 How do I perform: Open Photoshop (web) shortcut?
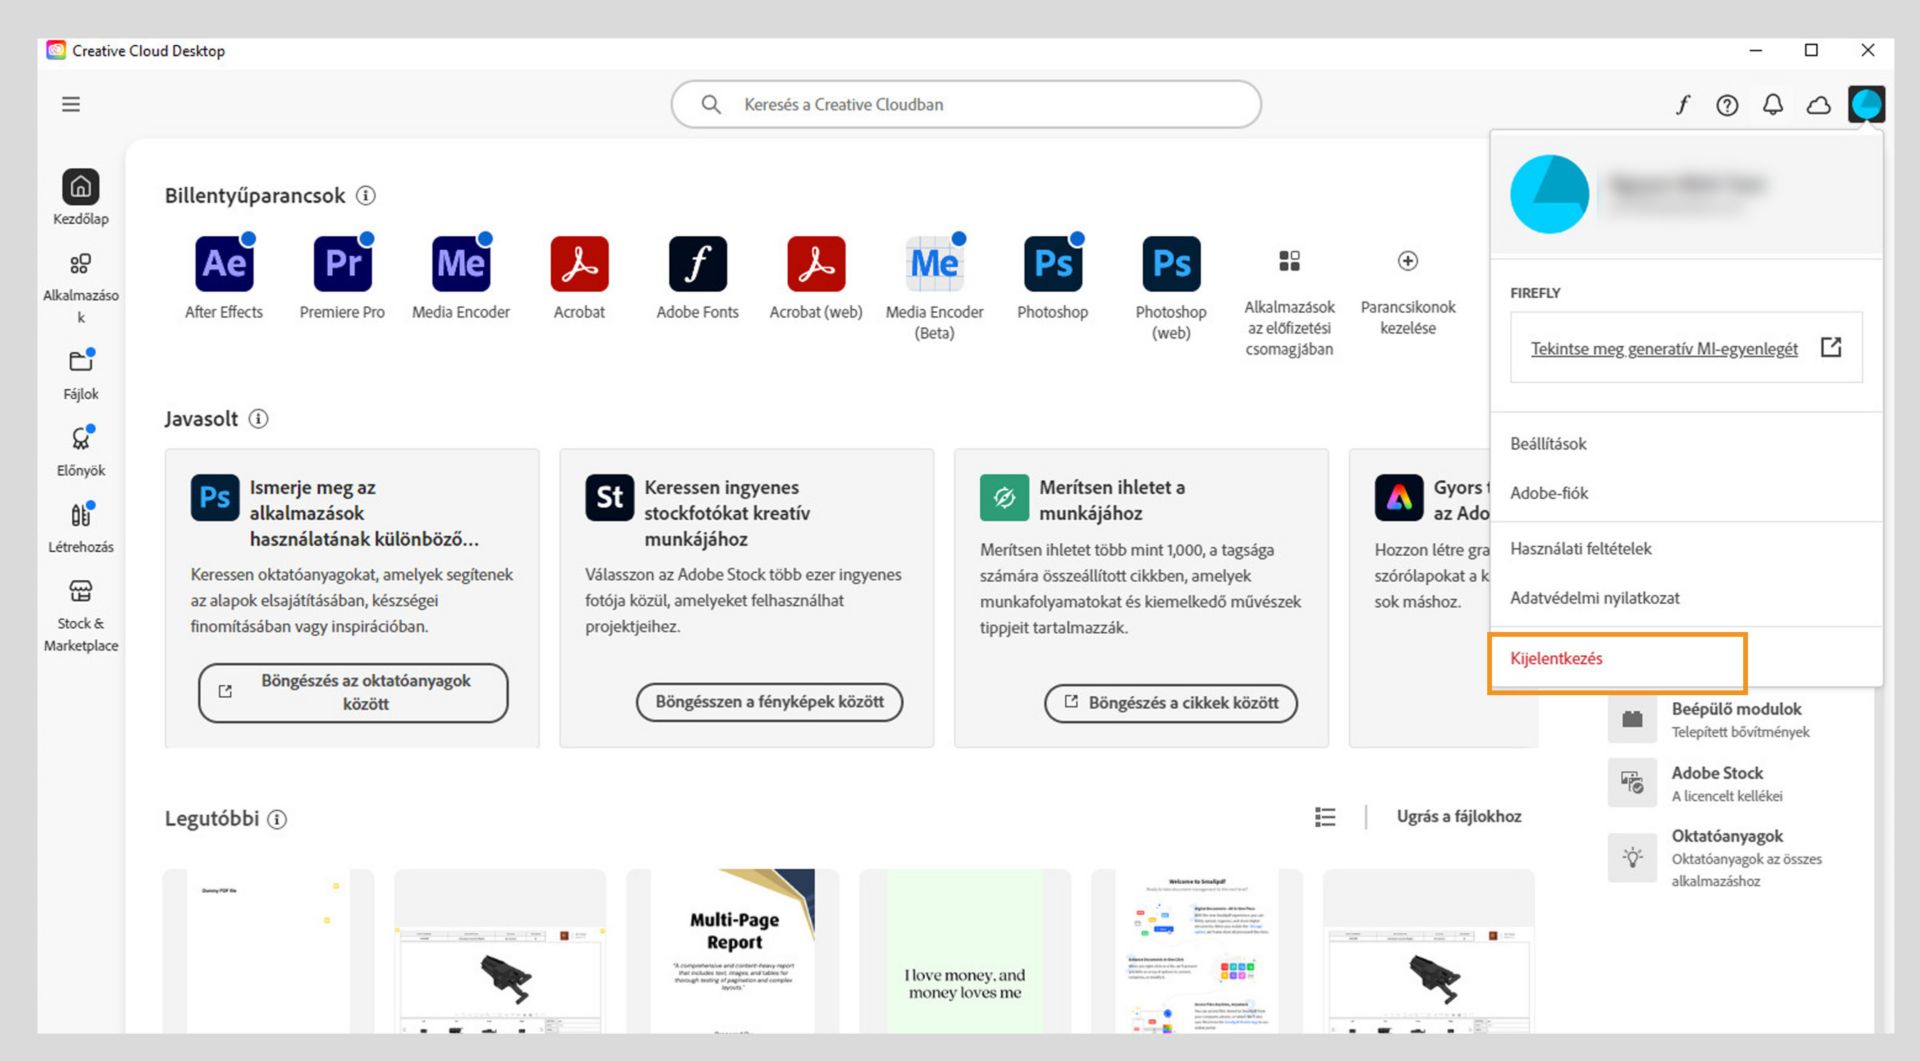[x=1171, y=264]
